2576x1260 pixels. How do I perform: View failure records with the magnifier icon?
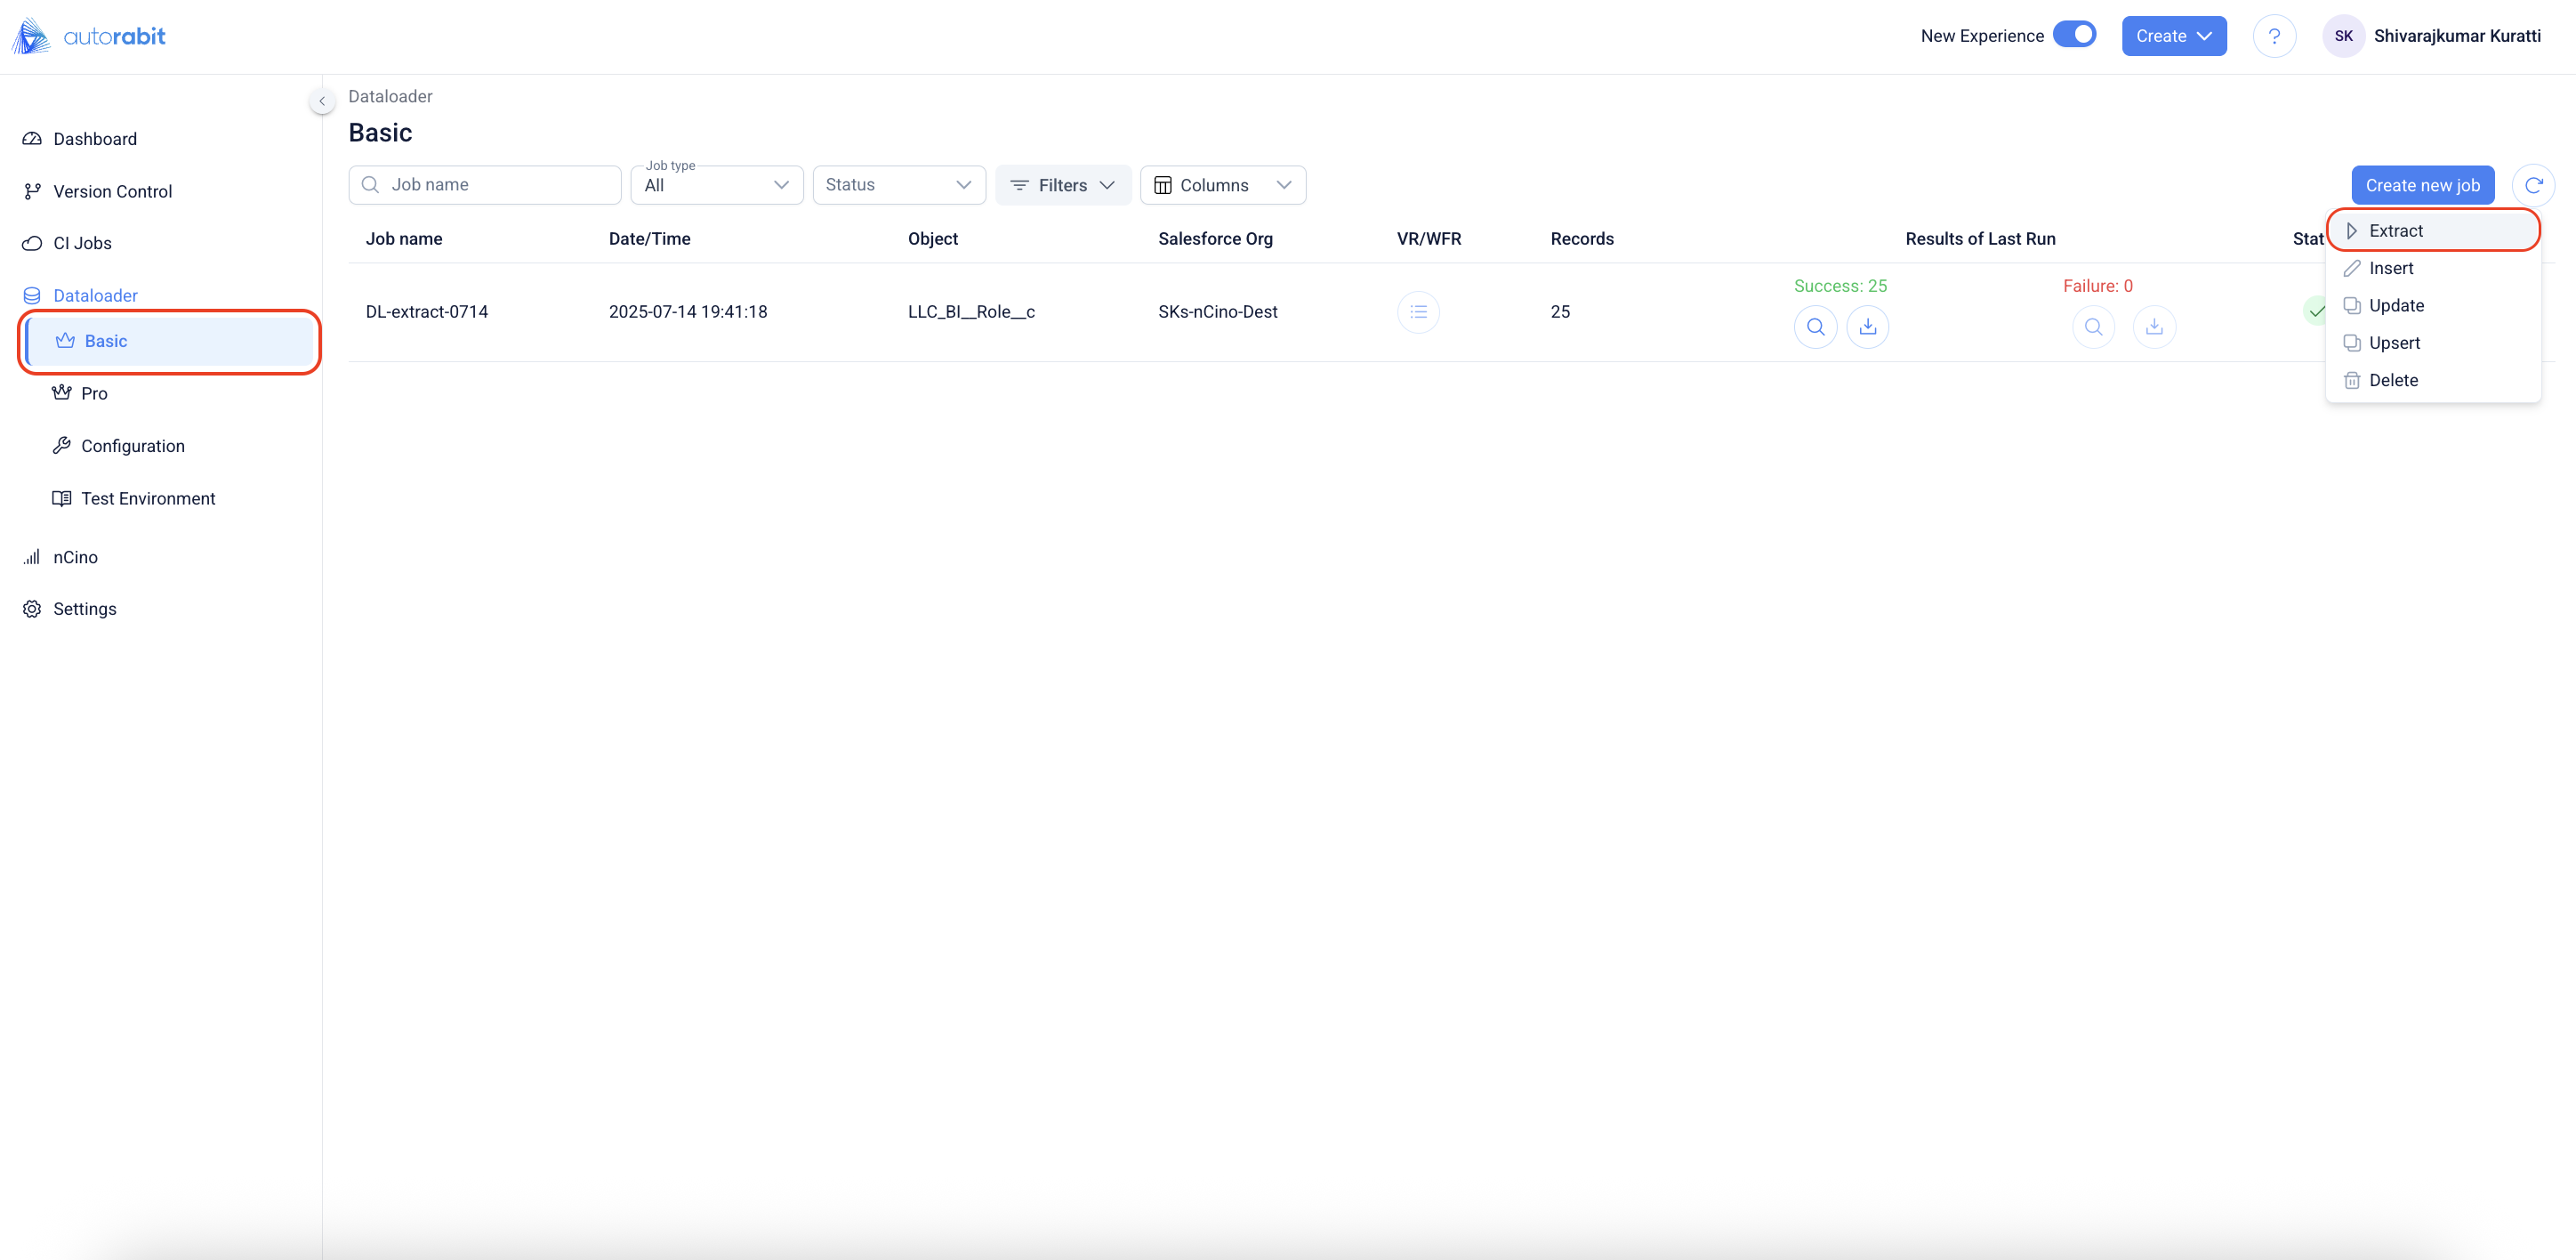click(2093, 327)
